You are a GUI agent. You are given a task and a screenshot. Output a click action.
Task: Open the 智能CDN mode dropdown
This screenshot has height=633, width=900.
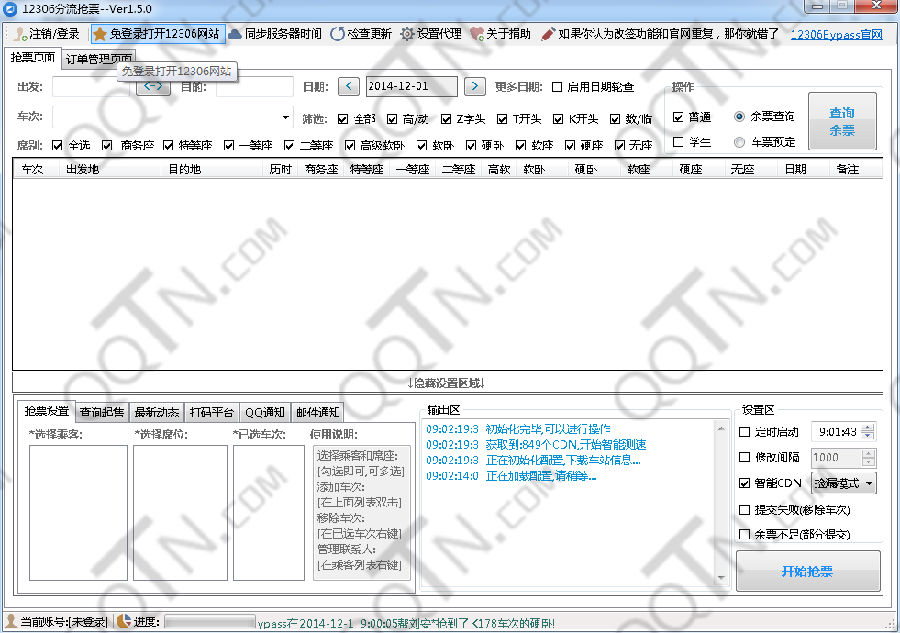coord(868,483)
